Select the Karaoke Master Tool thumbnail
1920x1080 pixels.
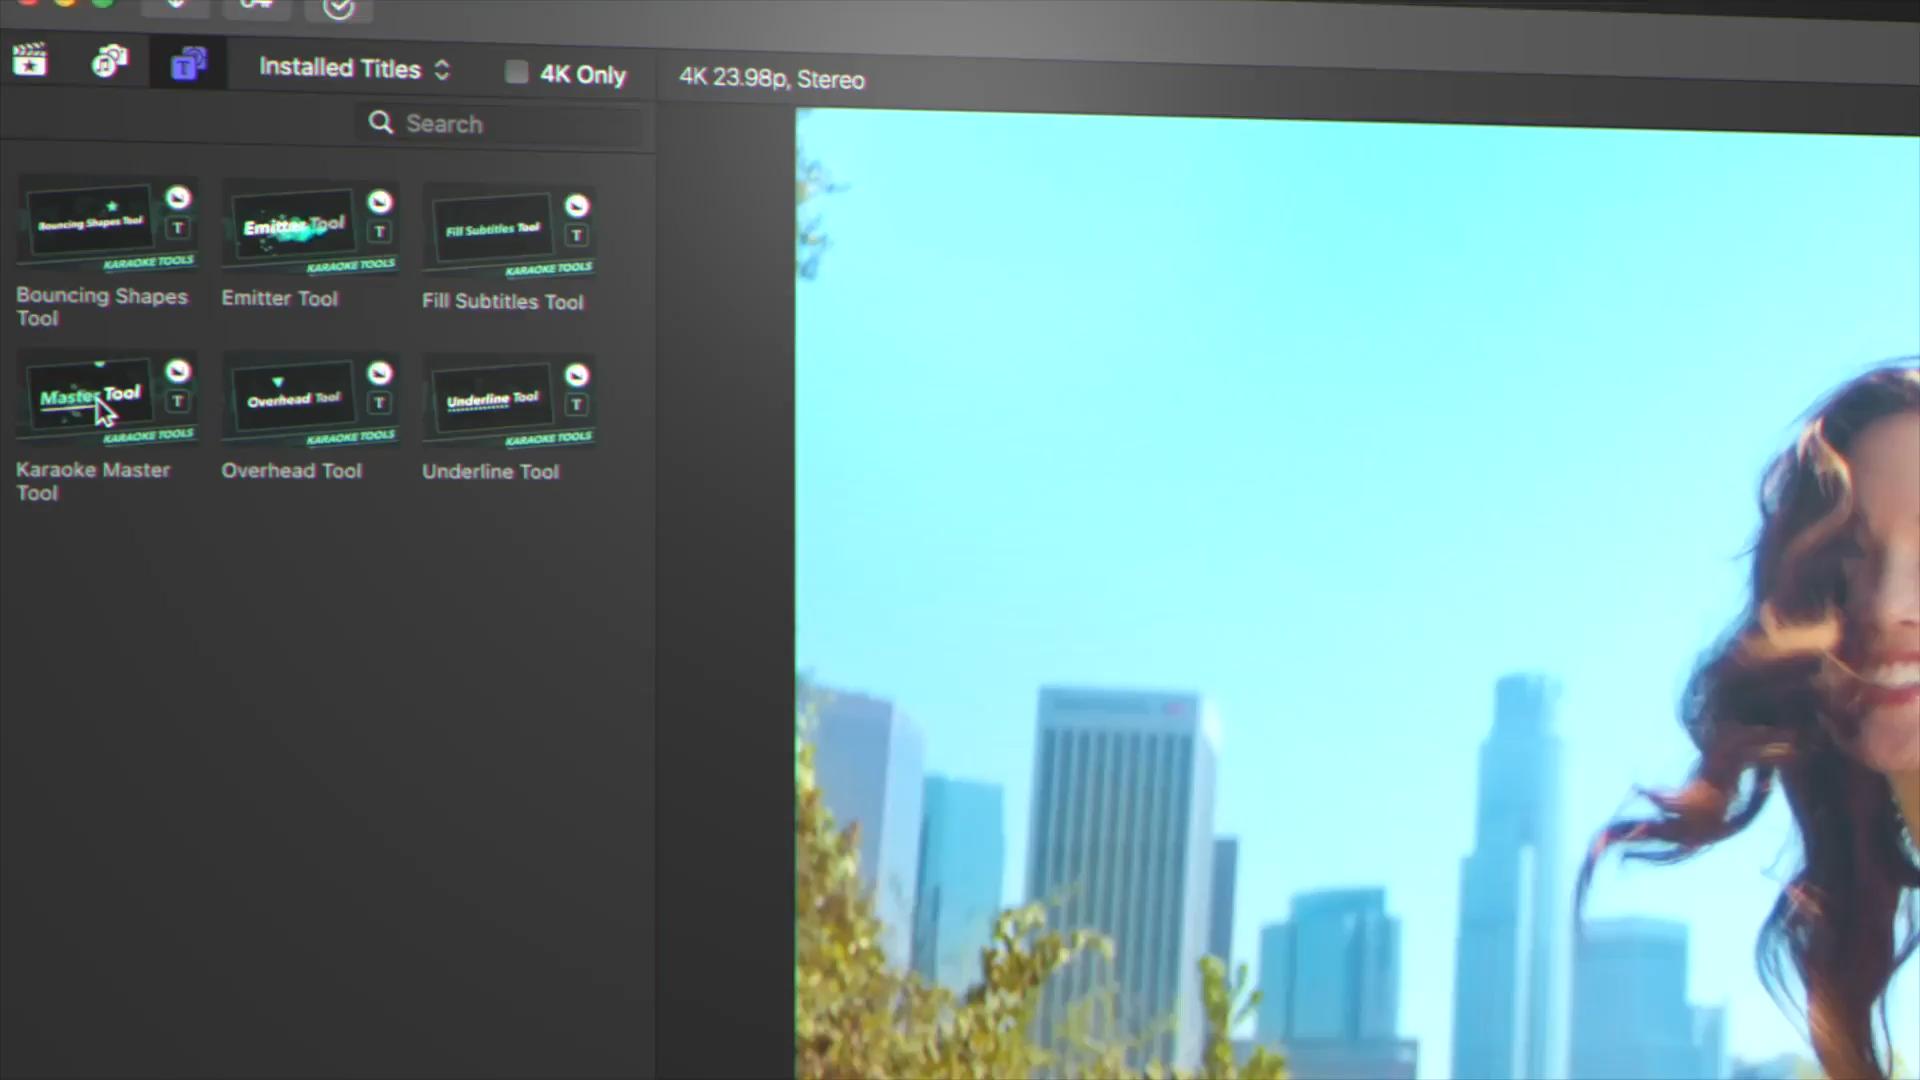coord(107,398)
